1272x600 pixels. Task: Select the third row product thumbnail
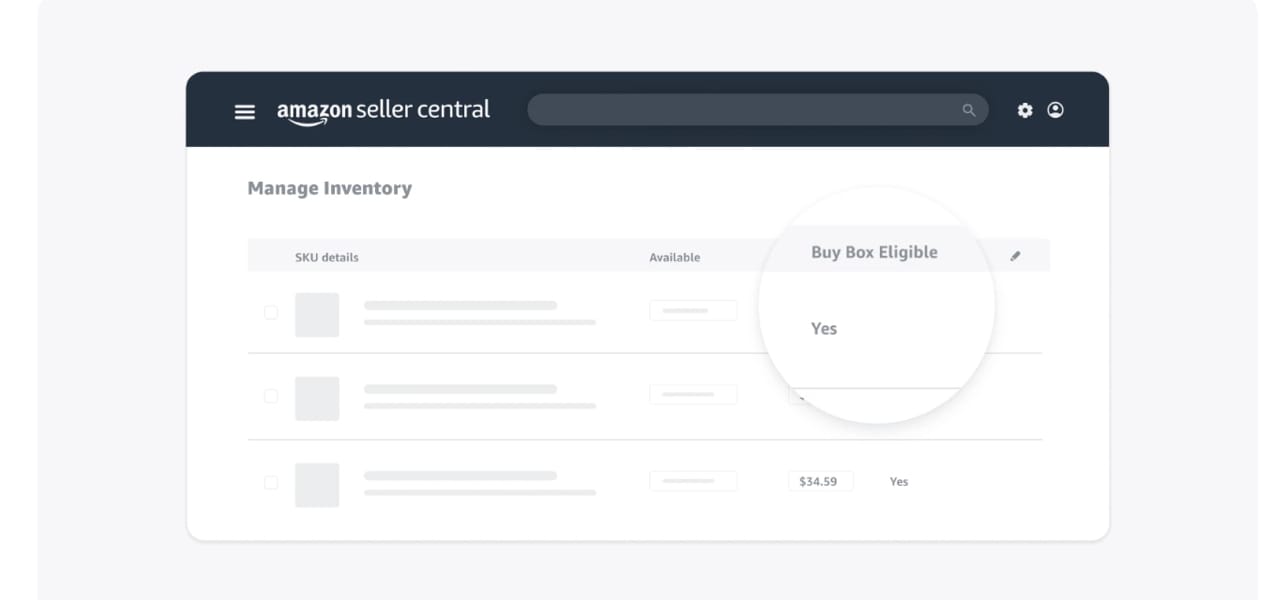pos(317,484)
